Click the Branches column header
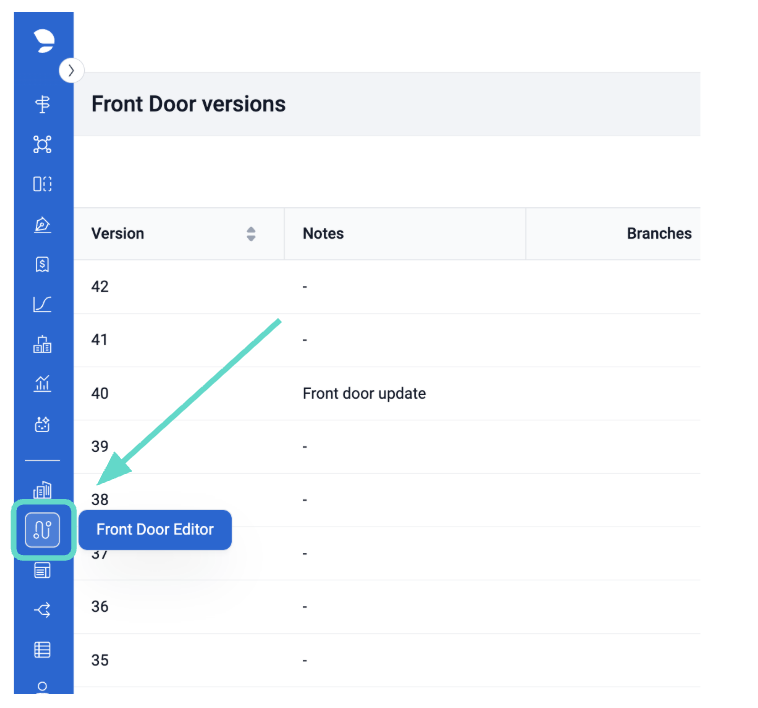This screenshot has width=758, height=708. coord(658,234)
